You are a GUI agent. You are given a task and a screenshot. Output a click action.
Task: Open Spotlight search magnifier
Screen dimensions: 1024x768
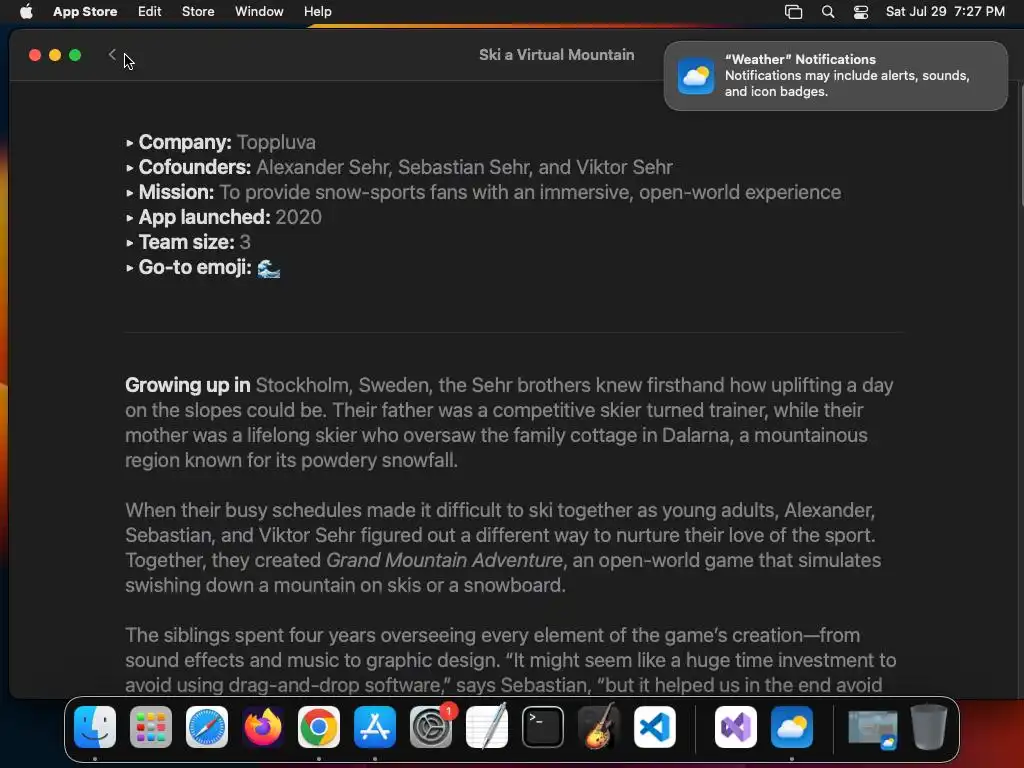[828, 11]
